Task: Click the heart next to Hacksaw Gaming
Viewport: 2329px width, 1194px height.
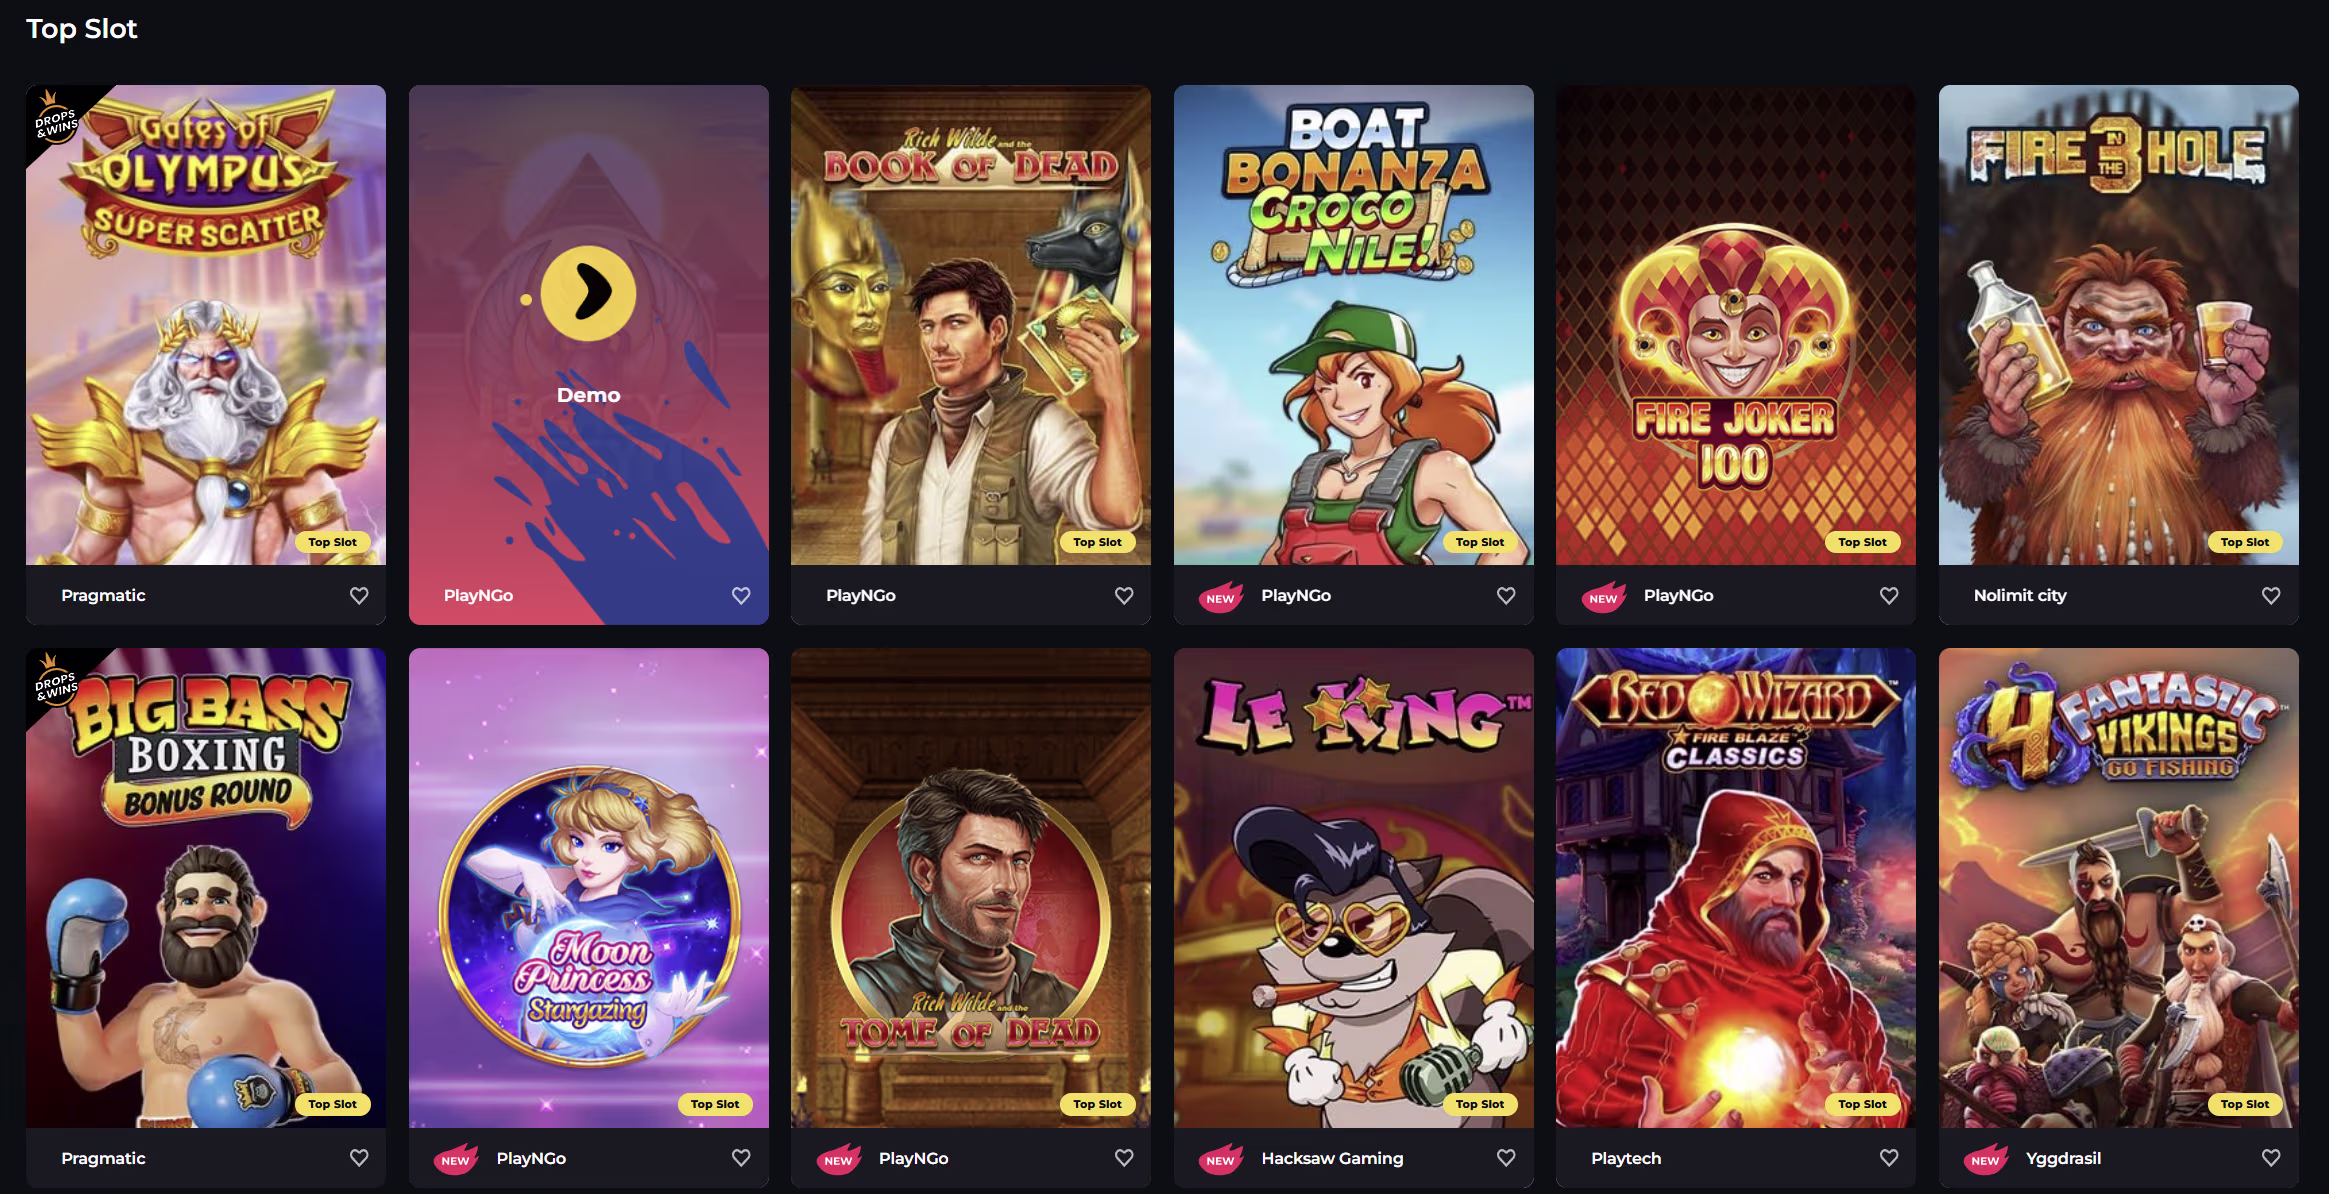Action: click(x=1506, y=1158)
